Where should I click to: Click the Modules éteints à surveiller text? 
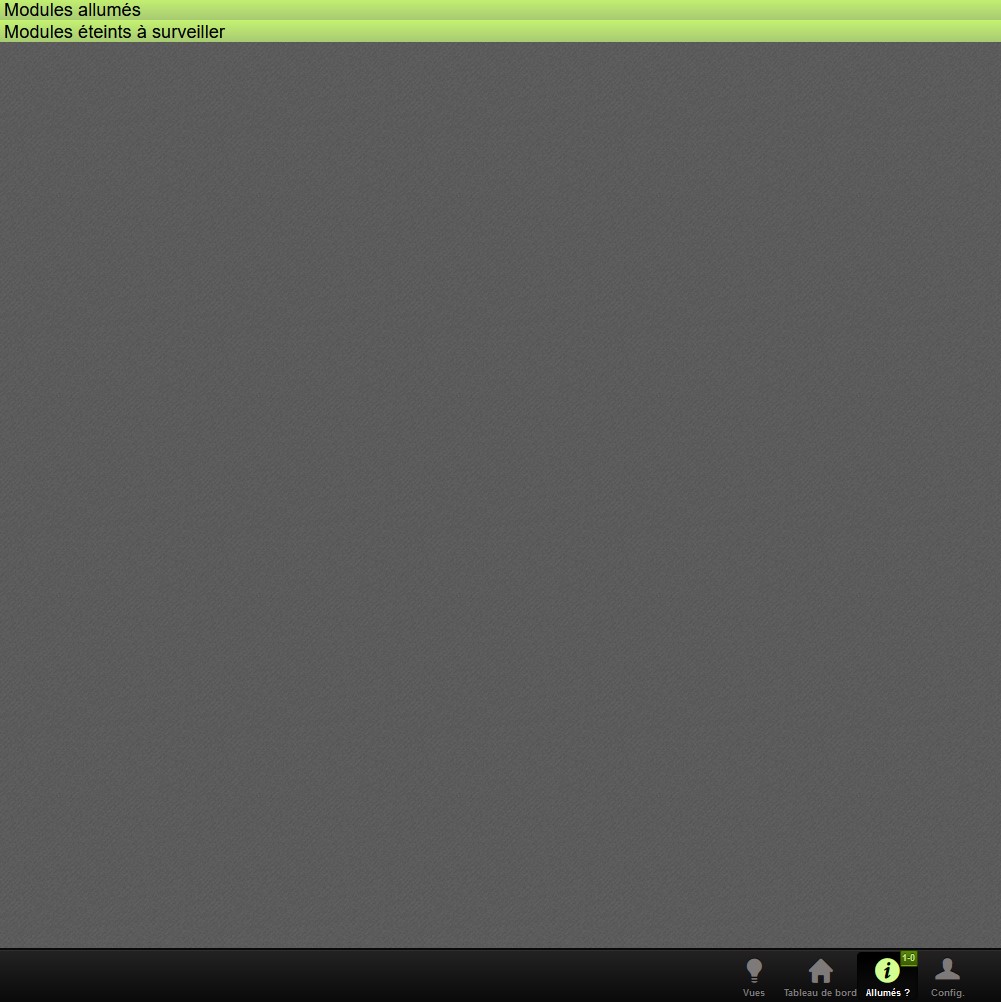click(114, 31)
